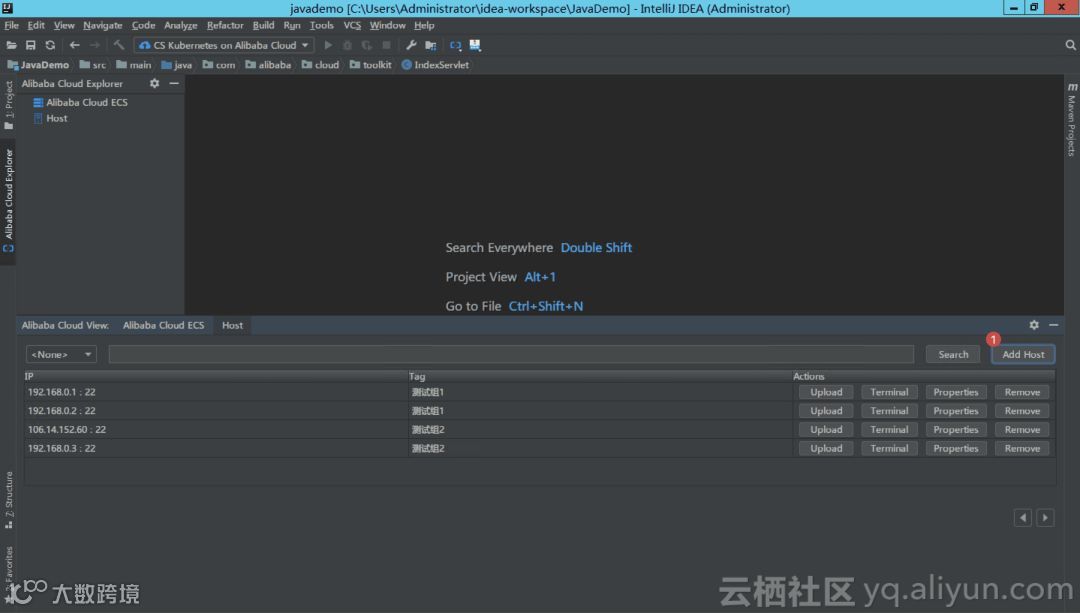
Task: Click the cloud breadcrumb folder
Action: (320, 65)
